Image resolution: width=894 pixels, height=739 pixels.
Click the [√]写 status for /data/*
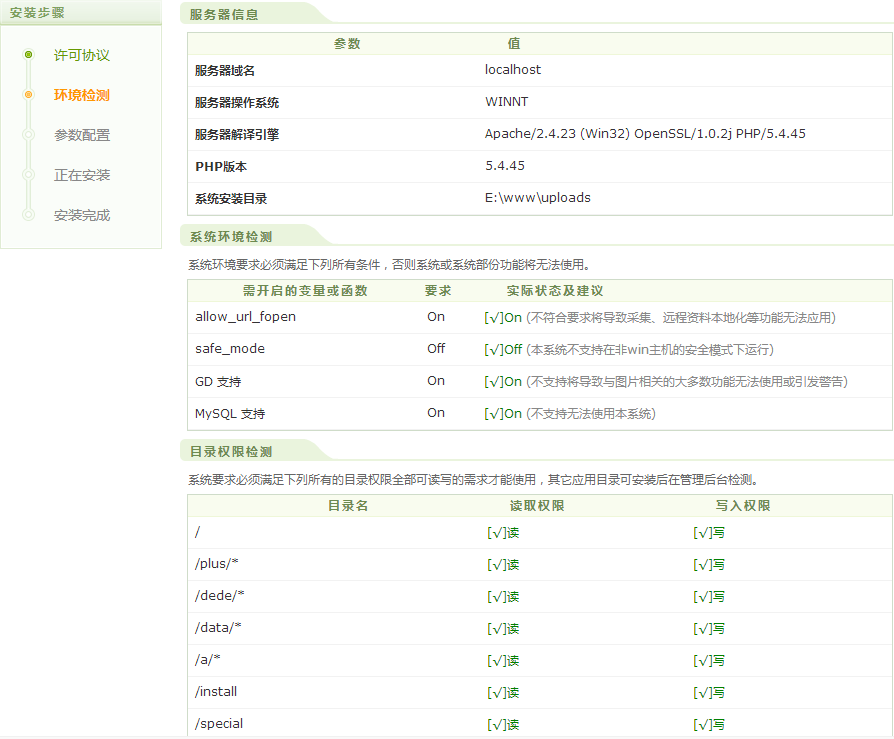pyautogui.click(x=709, y=628)
